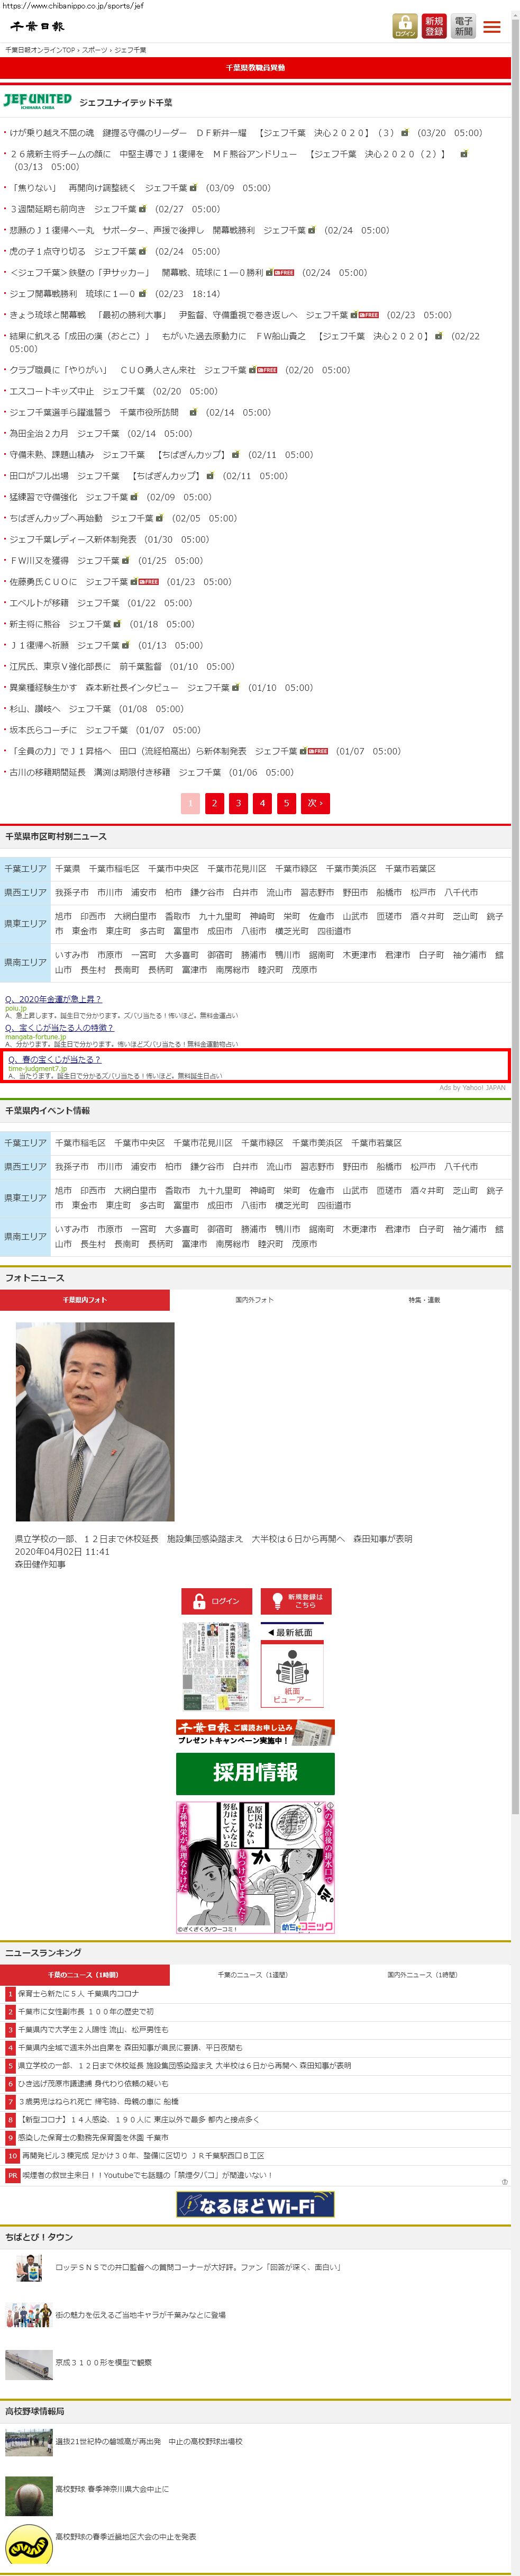Image resolution: width=520 pixels, height=2576 pixels.
Task: Open the hamburger menu icon
Action: (492, 27)
